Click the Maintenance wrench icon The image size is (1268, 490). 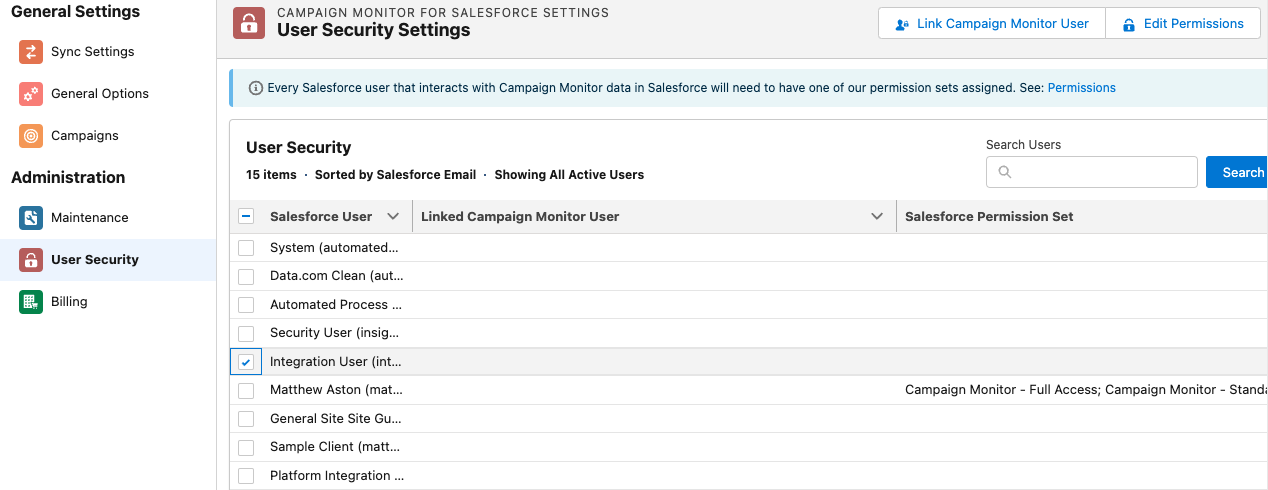(x=31, y=218)
